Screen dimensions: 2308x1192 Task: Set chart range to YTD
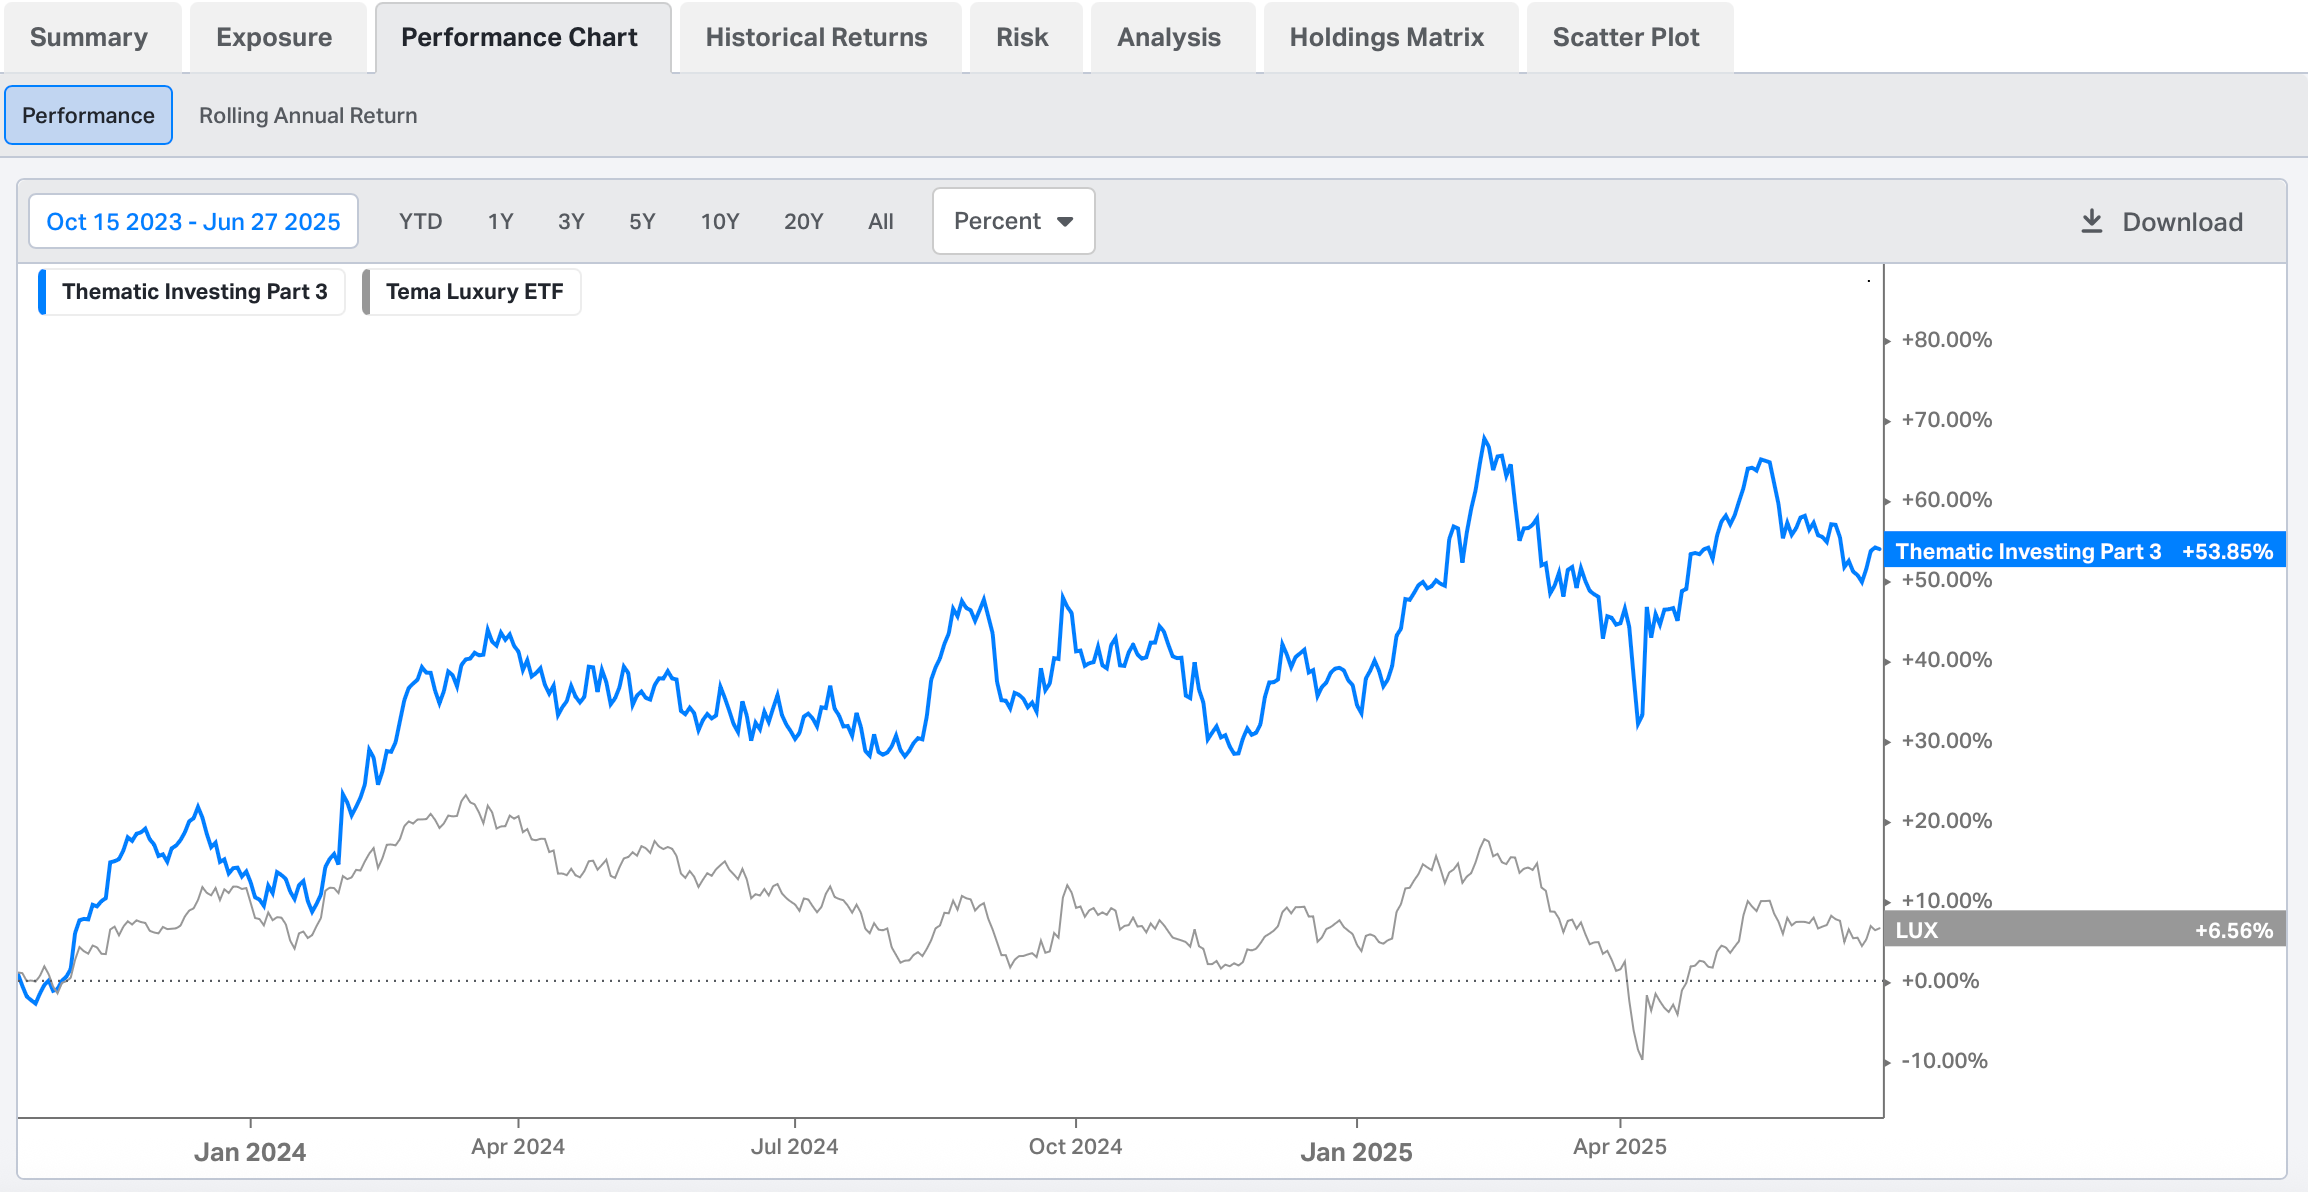click(420, 221)
